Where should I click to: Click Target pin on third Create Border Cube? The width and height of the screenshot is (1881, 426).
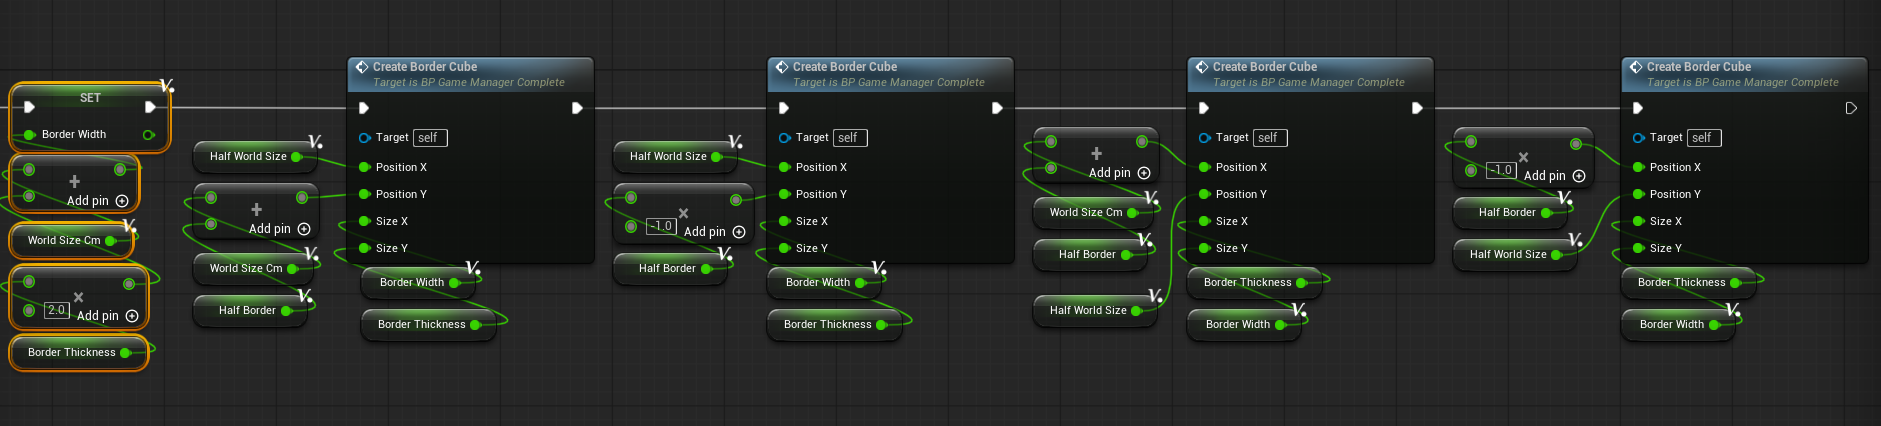(x=1205, y=138)
